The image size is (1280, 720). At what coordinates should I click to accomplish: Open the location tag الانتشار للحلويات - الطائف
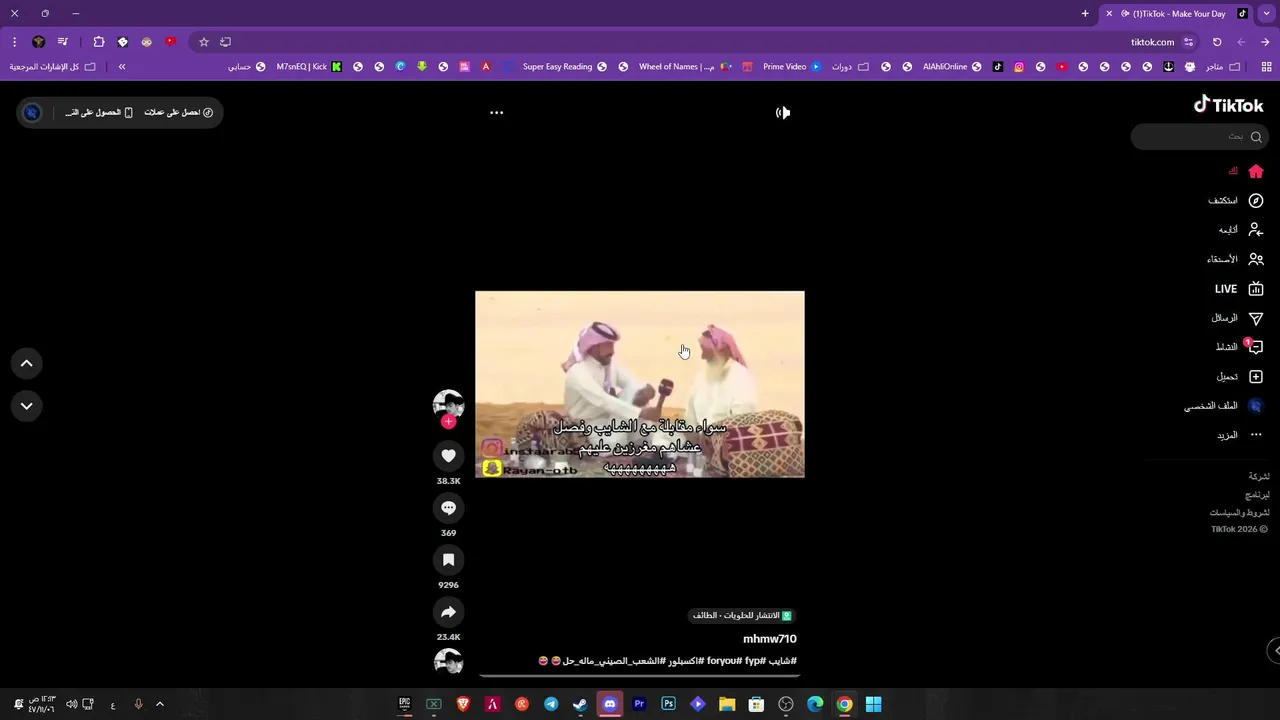coord(742,615)
